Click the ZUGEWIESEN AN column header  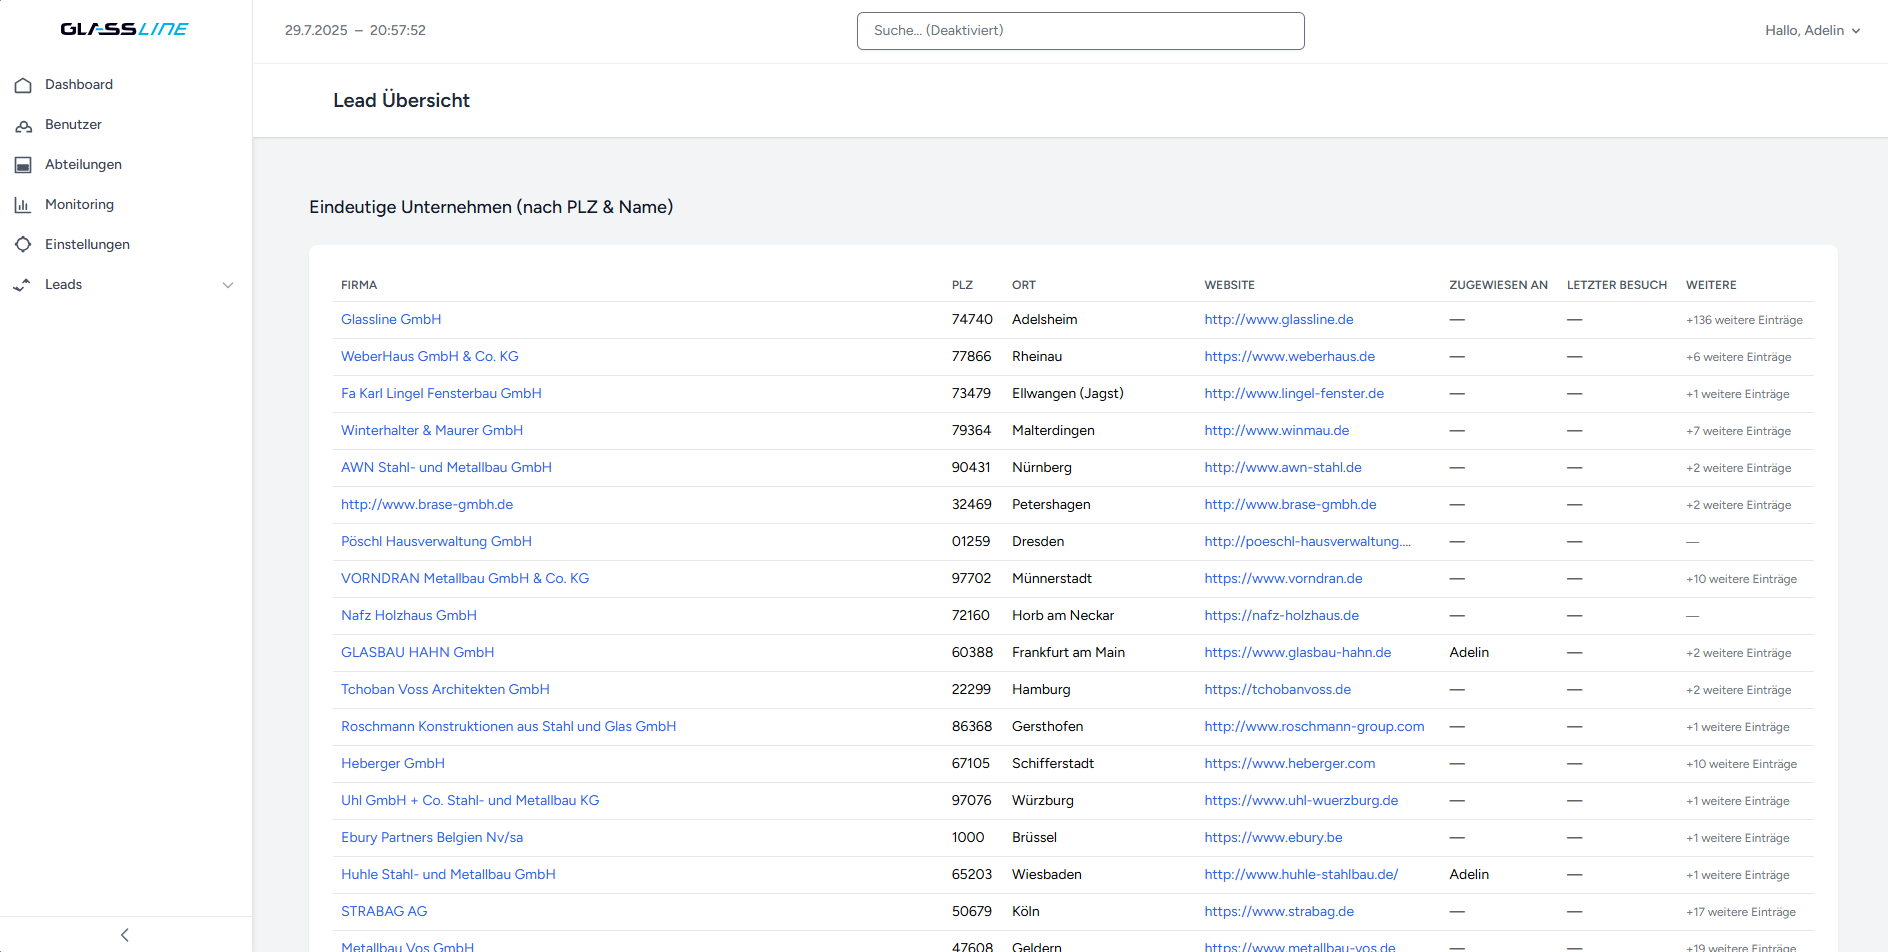[x=1498, y=285]
